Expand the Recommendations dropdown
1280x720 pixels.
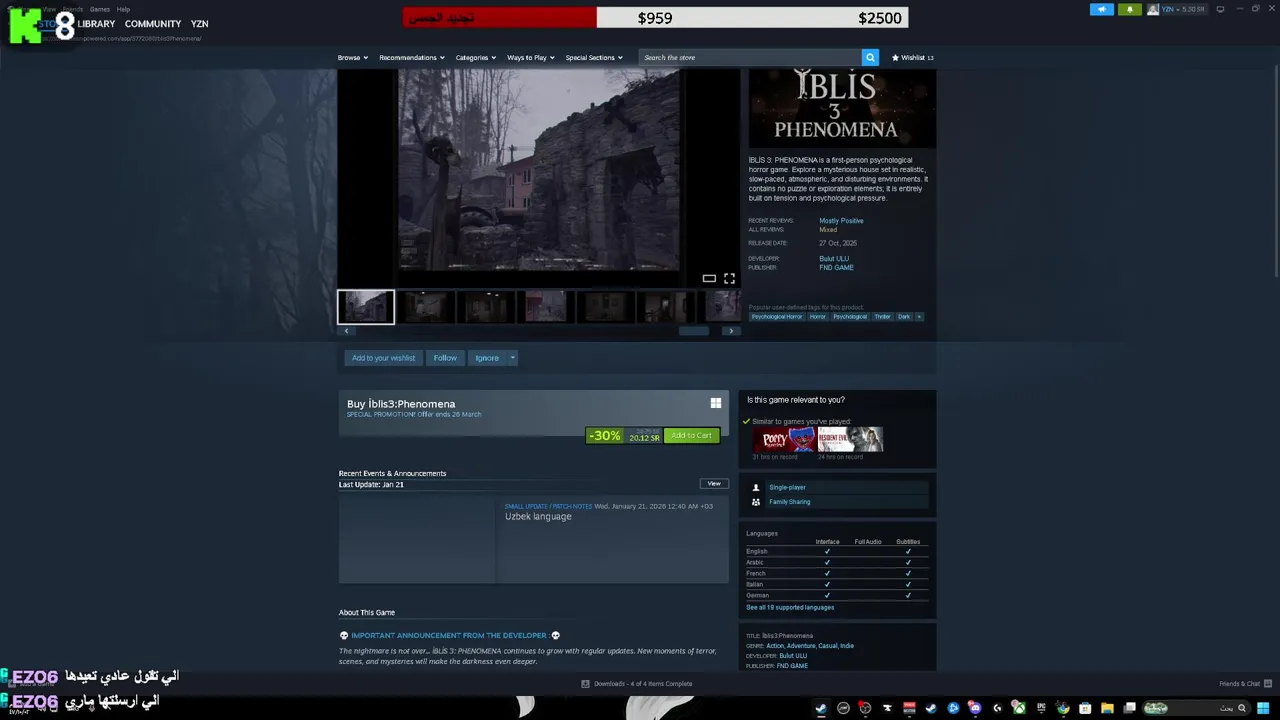pos(412,57)
